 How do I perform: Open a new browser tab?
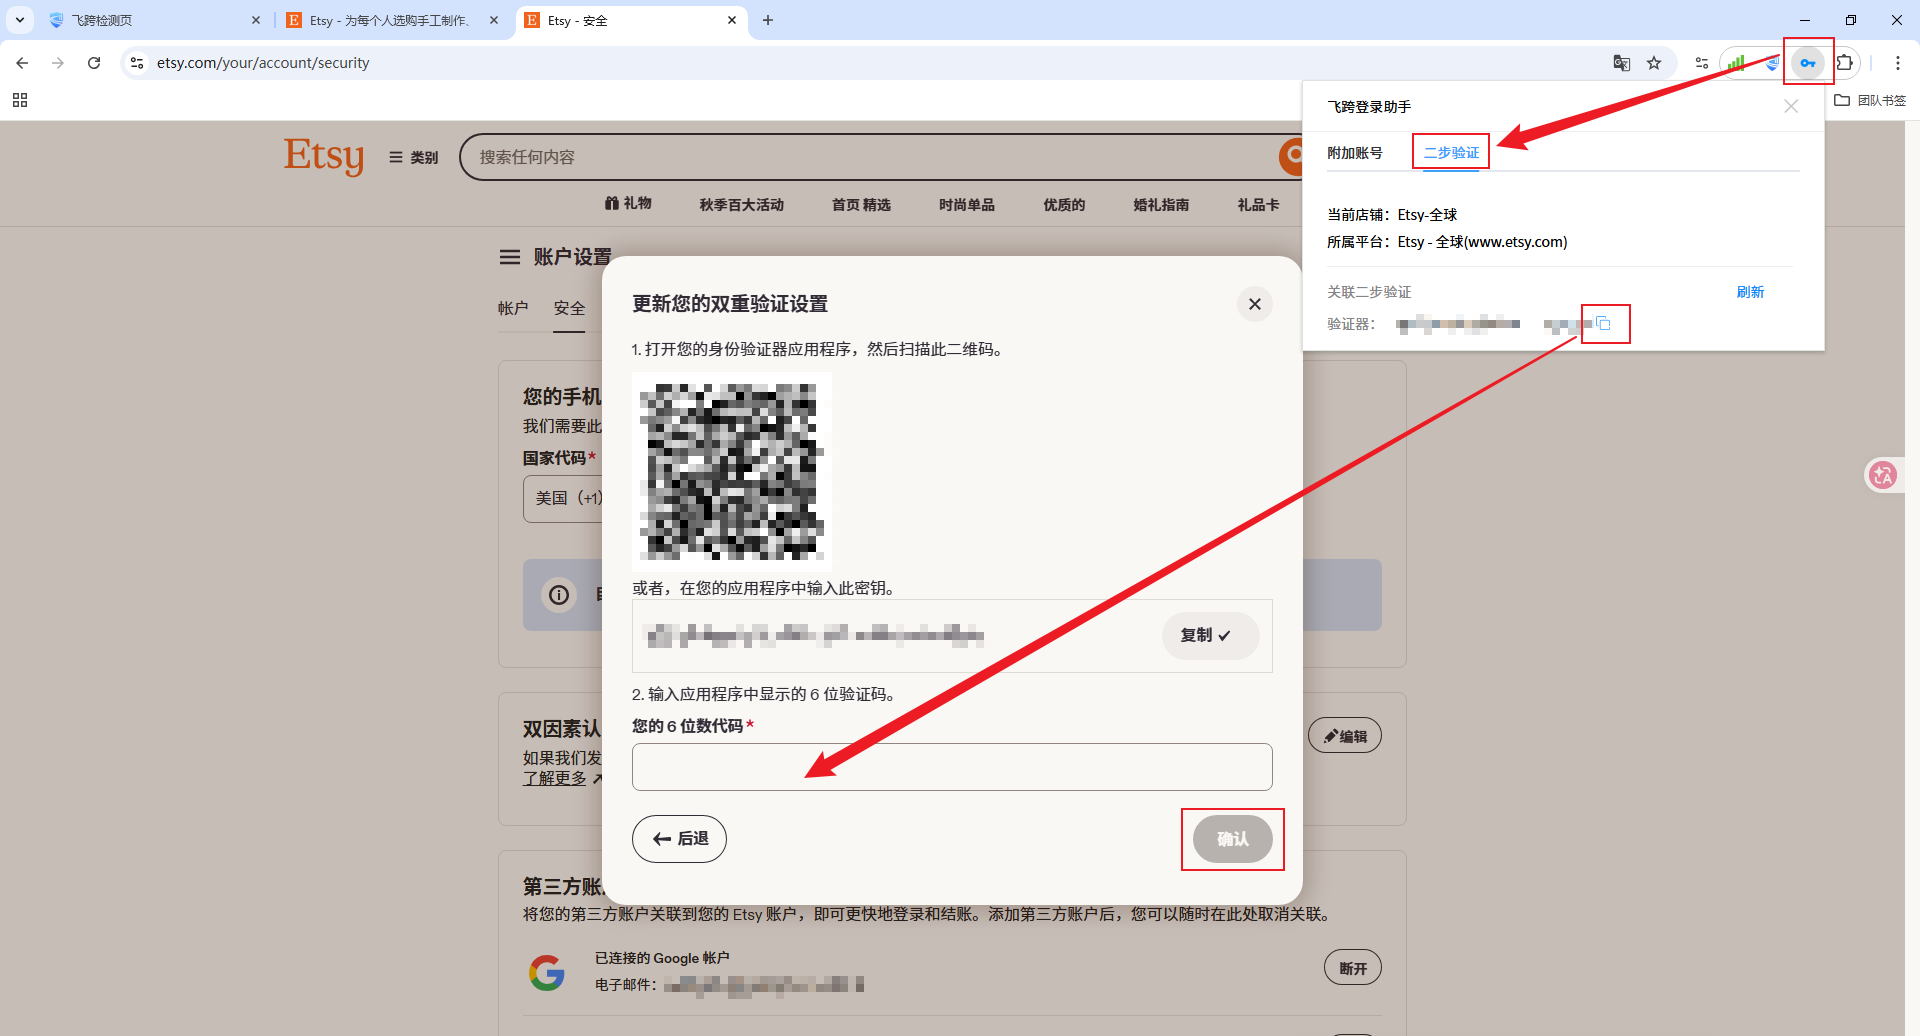(768, 20)
